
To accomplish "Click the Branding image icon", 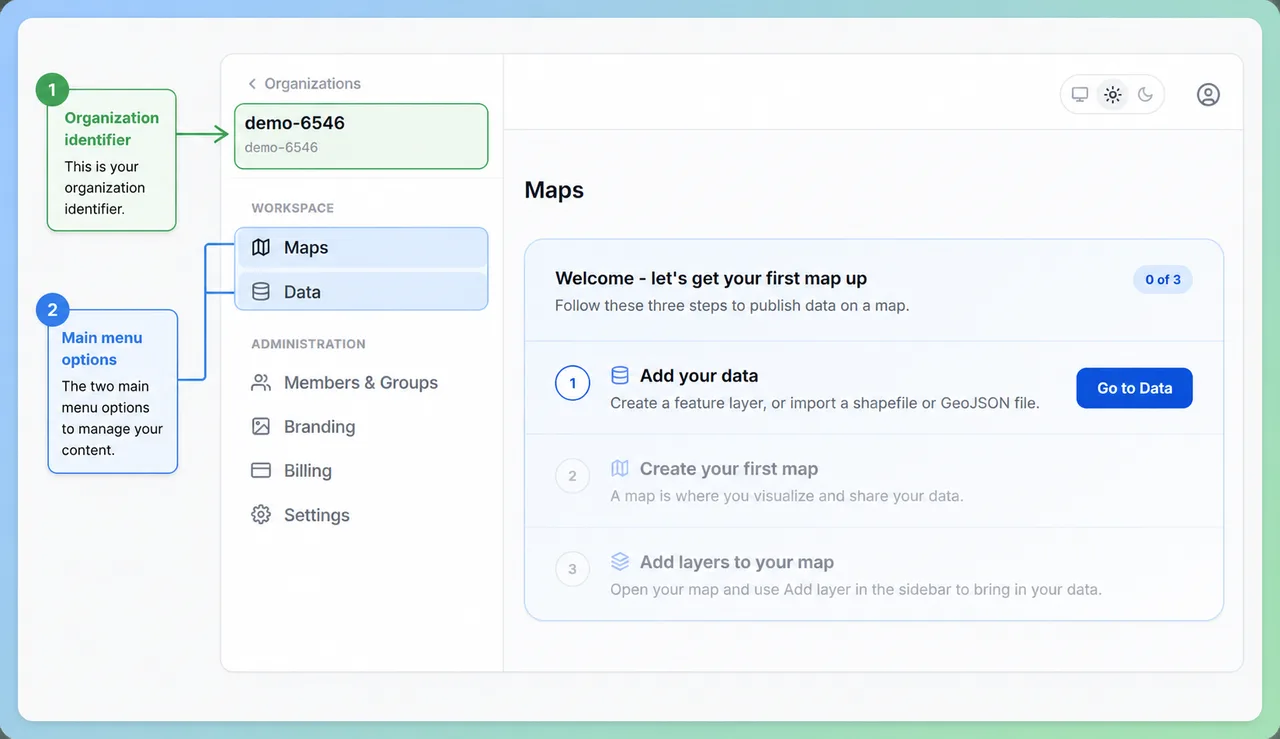I will tap(261, 426).
